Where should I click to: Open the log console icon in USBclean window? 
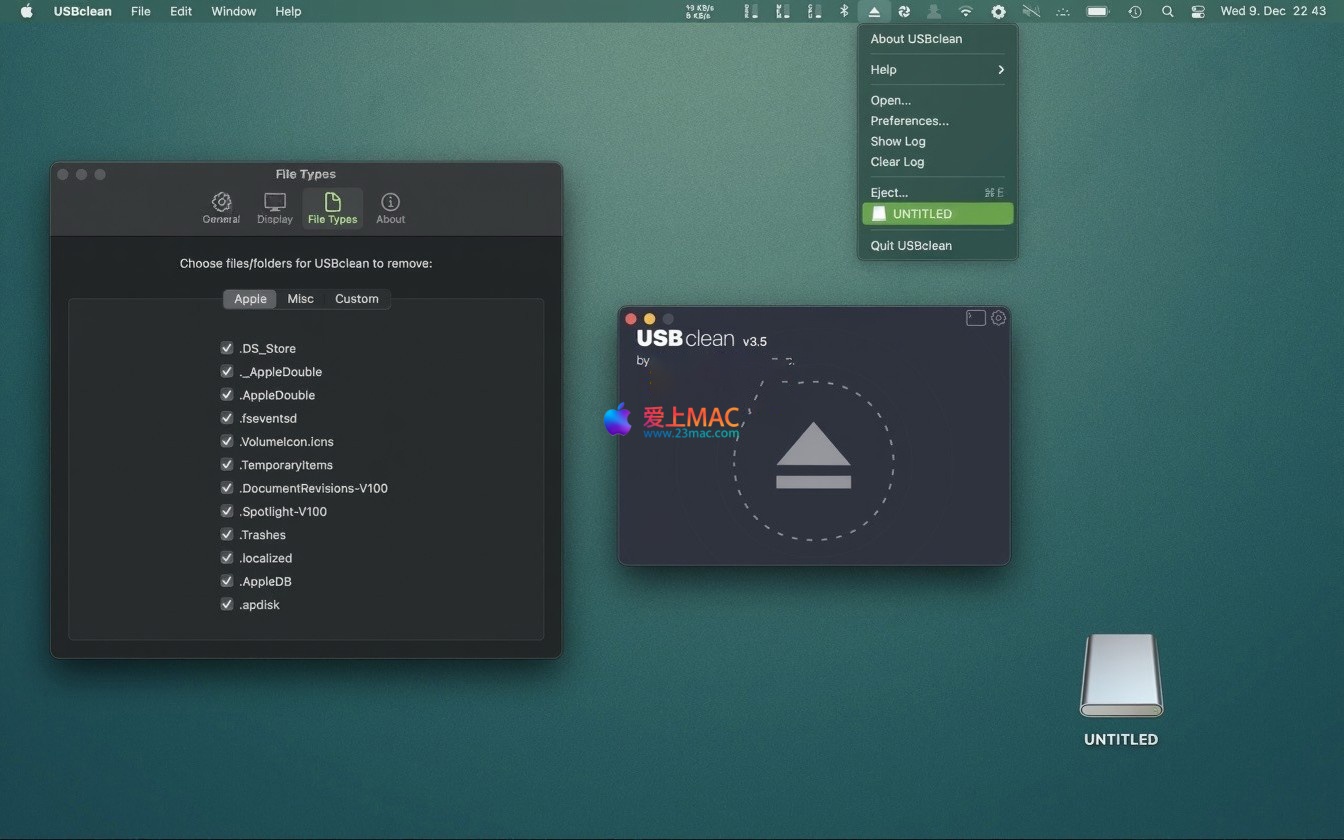(x=975, y=318)
